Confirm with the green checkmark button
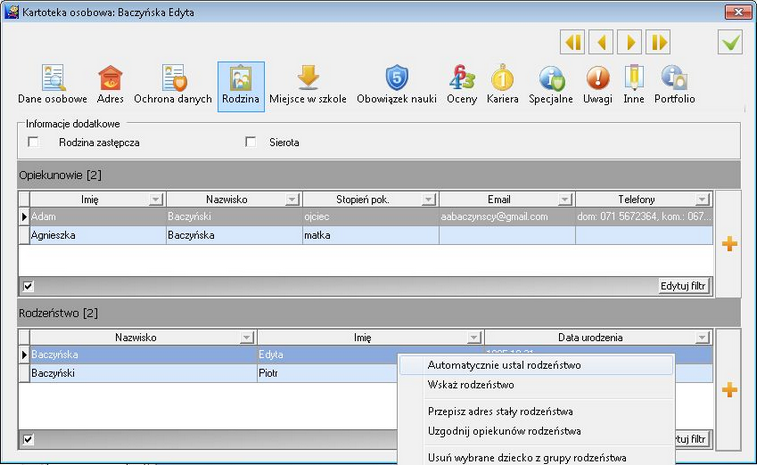Image resolution: width=757 pixels, height=465 pixels. click(730, 42)
